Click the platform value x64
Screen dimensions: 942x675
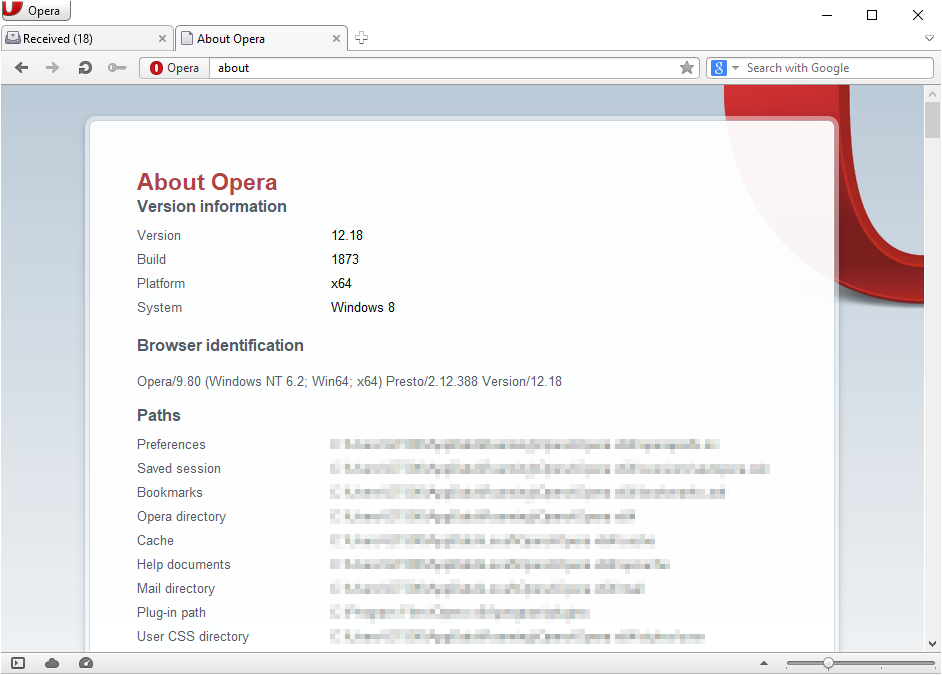point(341,283)
